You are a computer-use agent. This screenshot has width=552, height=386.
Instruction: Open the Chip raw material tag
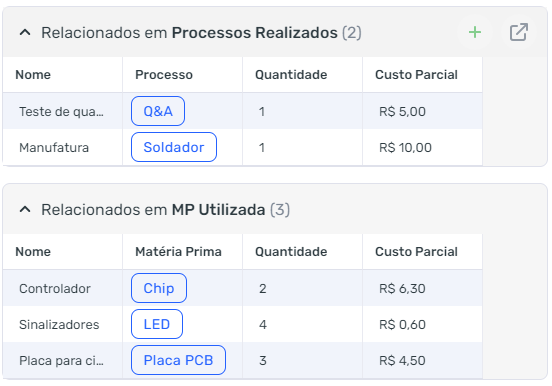click(x=159, y=288)
